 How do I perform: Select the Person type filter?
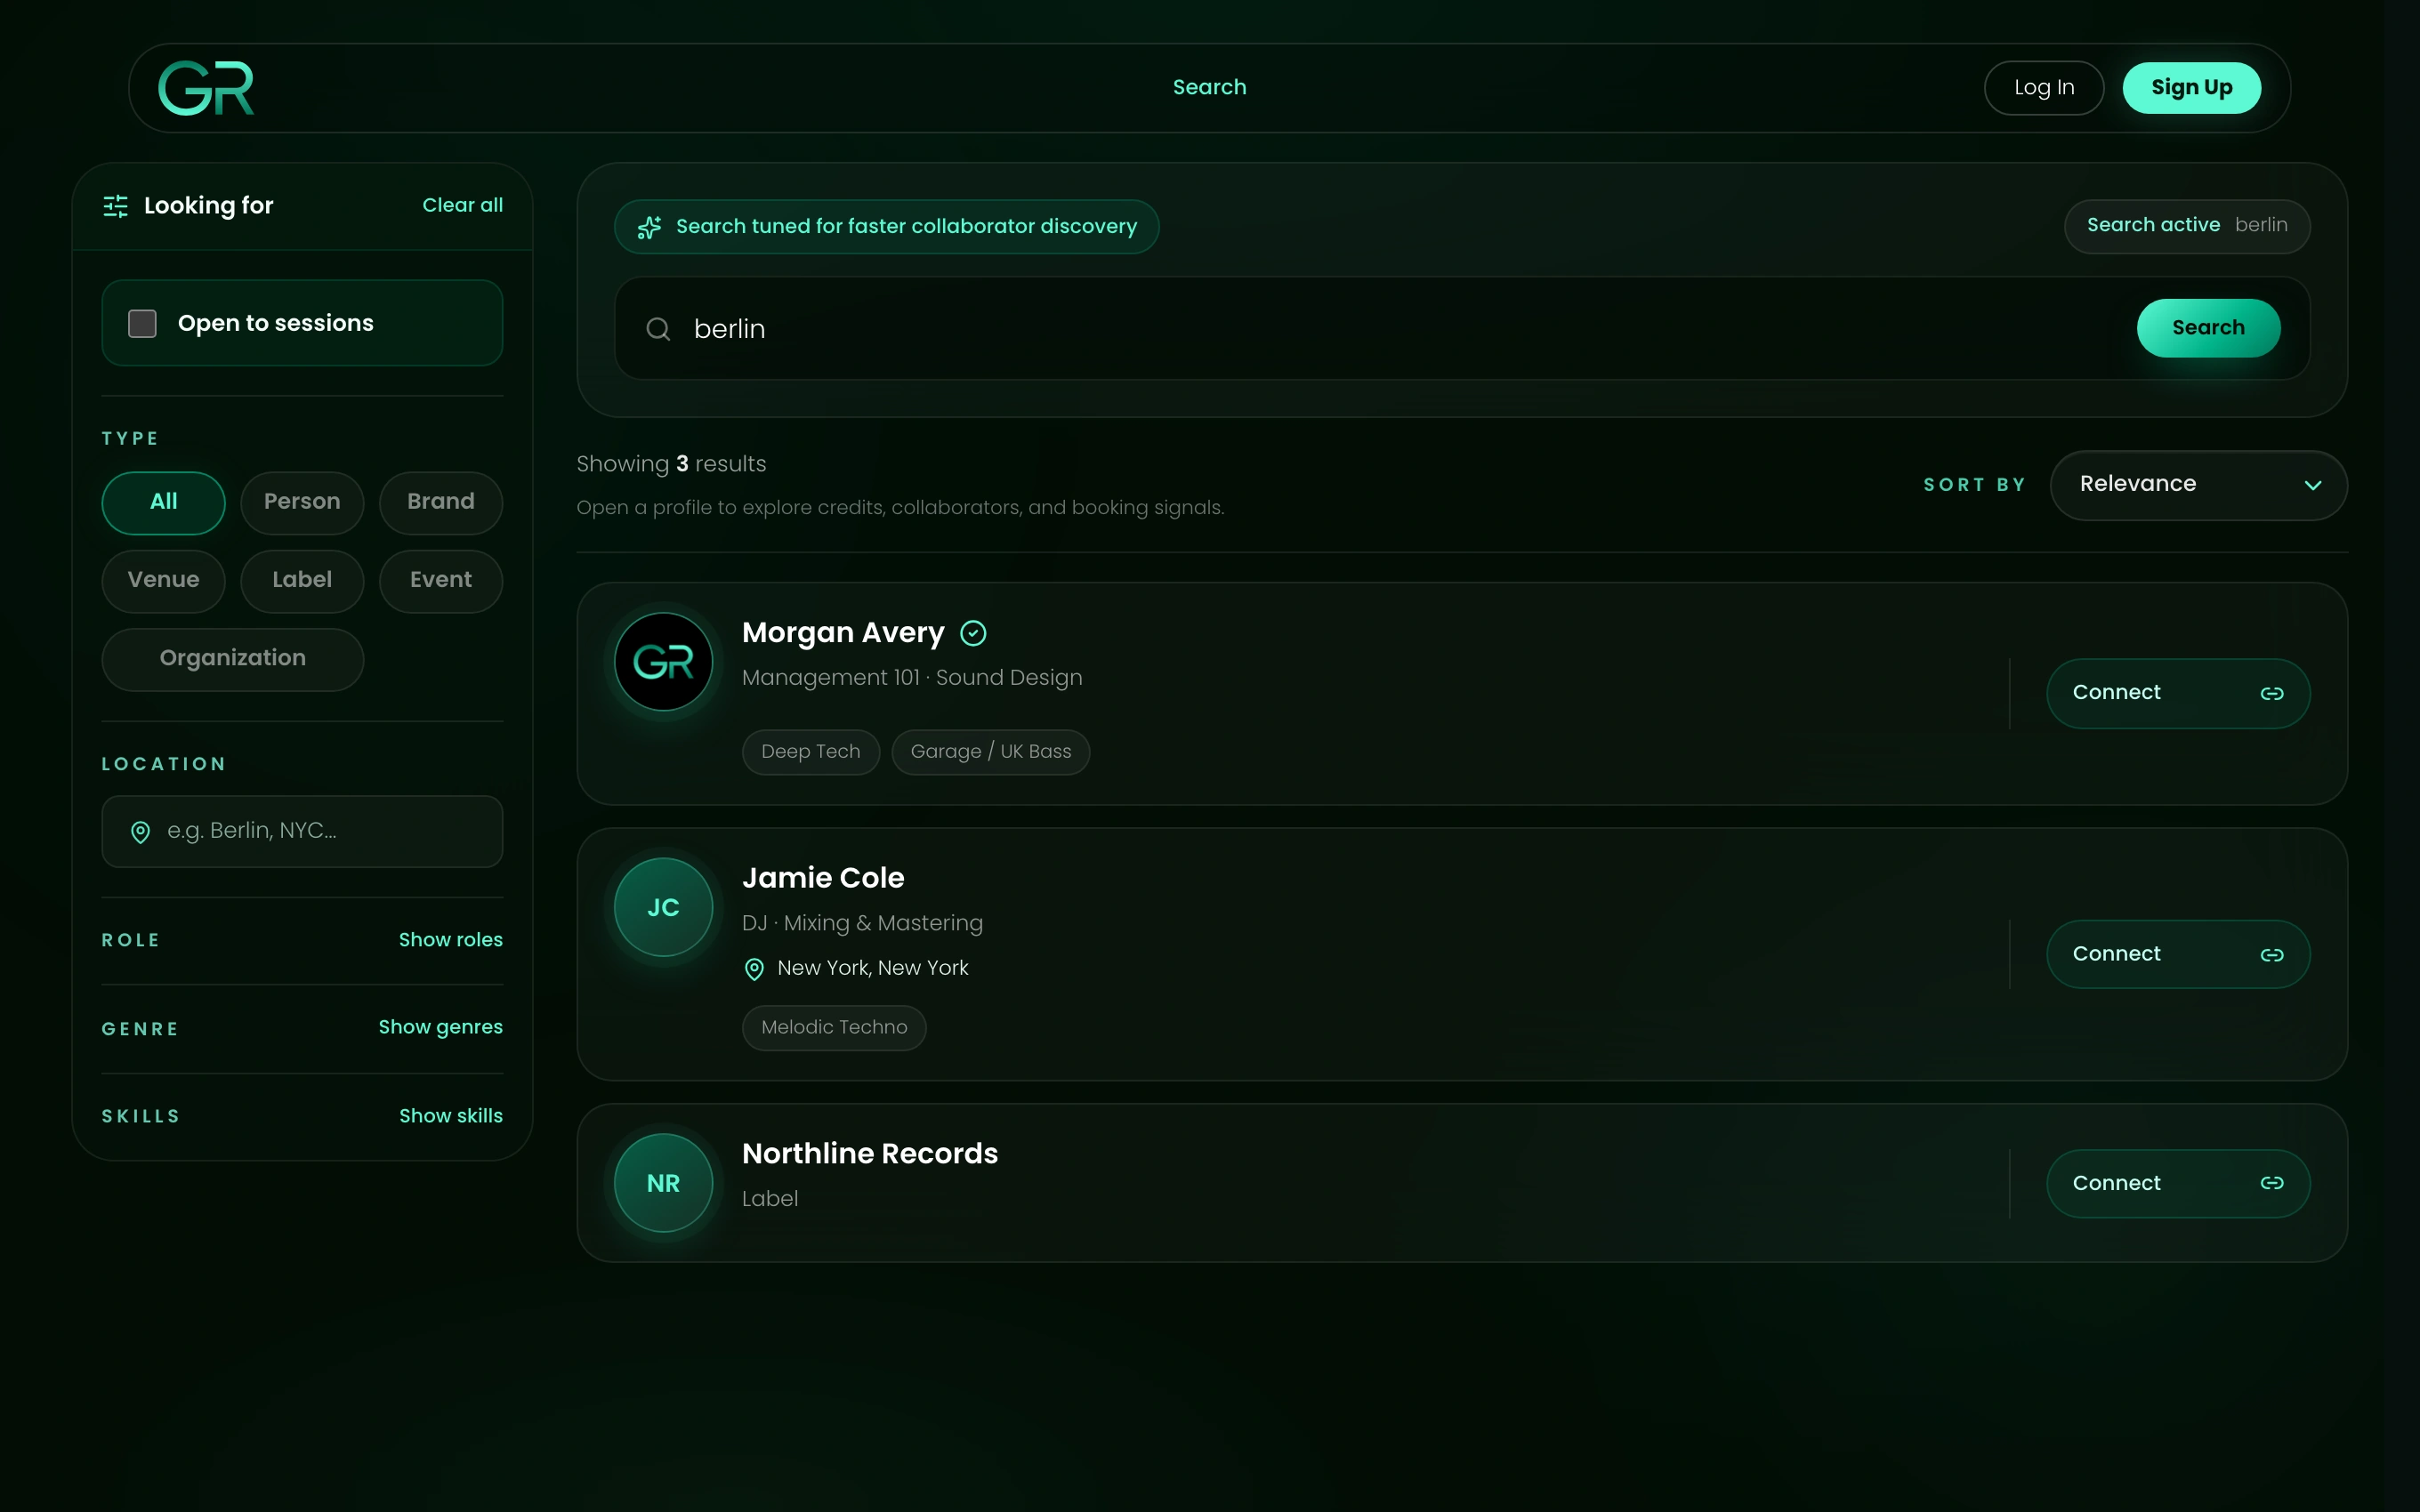pos(302,502)
